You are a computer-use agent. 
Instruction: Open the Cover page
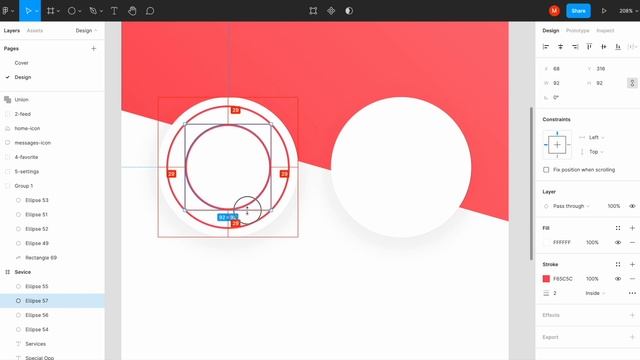point(21,63)
